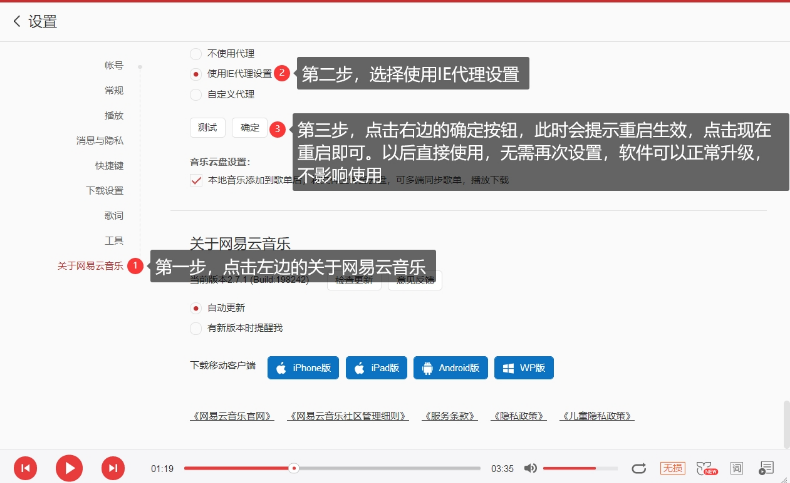Image resolution: width=790 pixels, height=483 pixels.
Task: Open the 常规 settings section
Action: pos(114,90)
